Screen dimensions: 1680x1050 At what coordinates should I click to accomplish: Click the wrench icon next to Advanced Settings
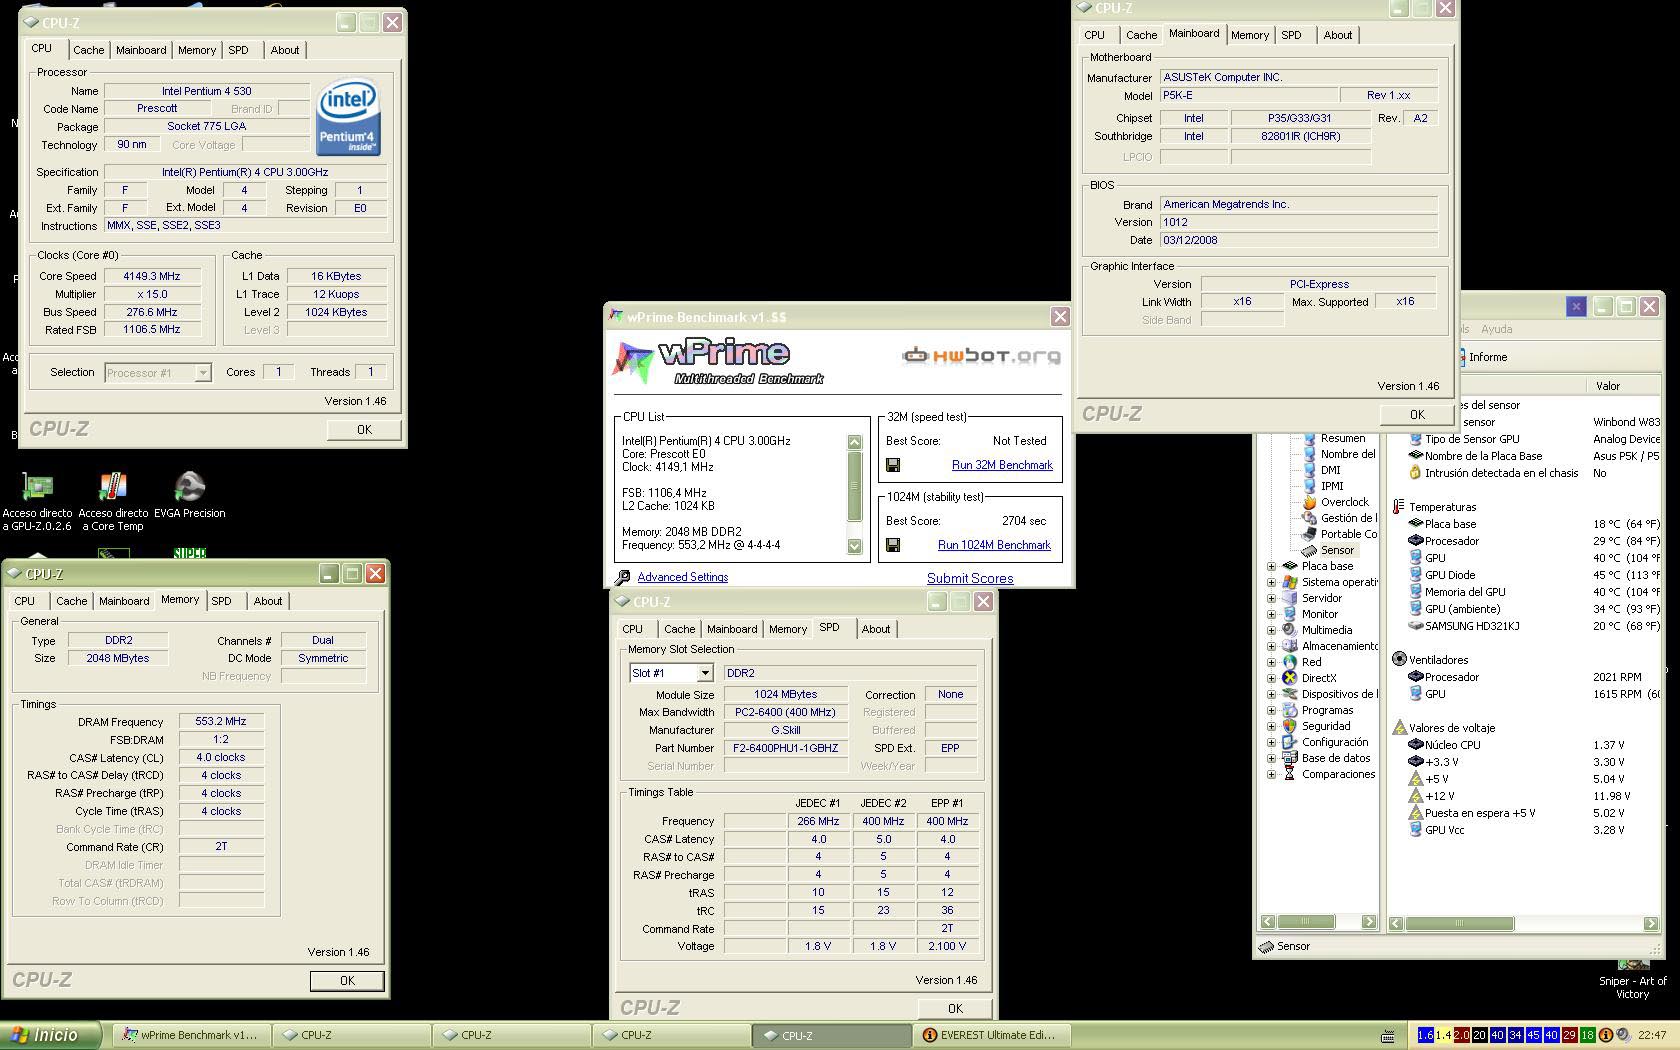coord(623,577)
